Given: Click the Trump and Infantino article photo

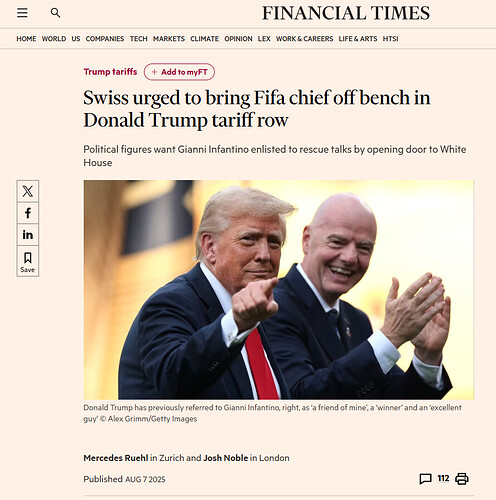Looking at the screenshot, I should (x=279, y=290).
